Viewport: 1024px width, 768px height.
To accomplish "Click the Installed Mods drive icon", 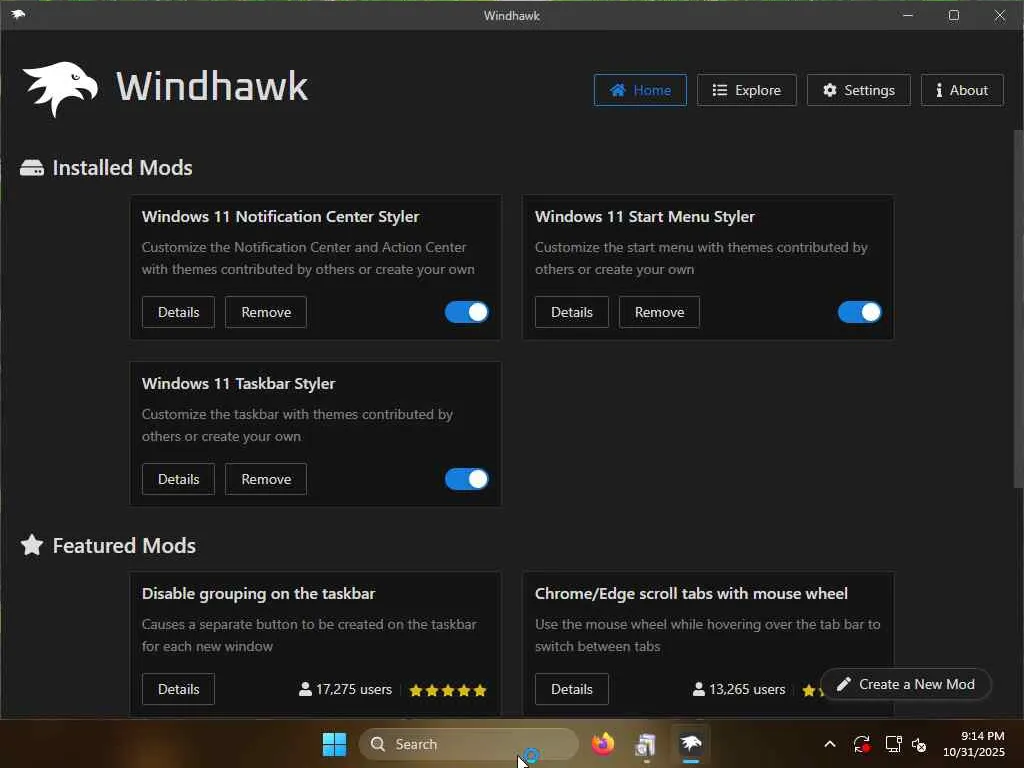I will pos(32,168).
